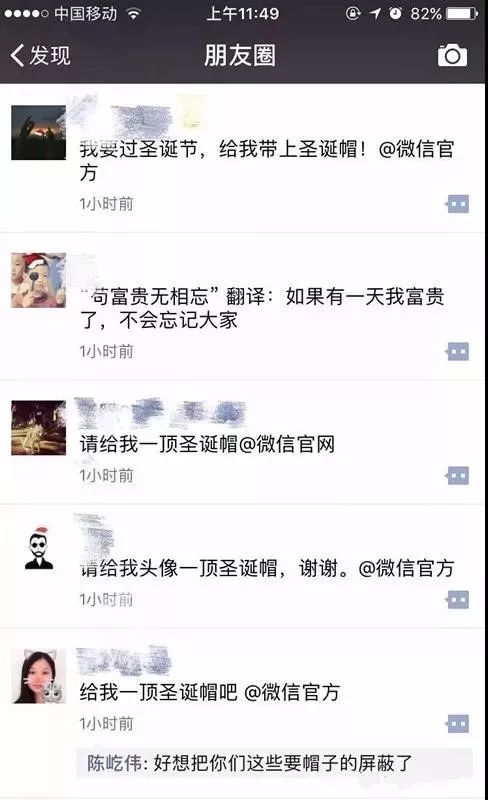Open the cartoon man with sunglasses avatar
Image resolution: width=488 pixels, height=800 pixels.
tap(39, 548)
